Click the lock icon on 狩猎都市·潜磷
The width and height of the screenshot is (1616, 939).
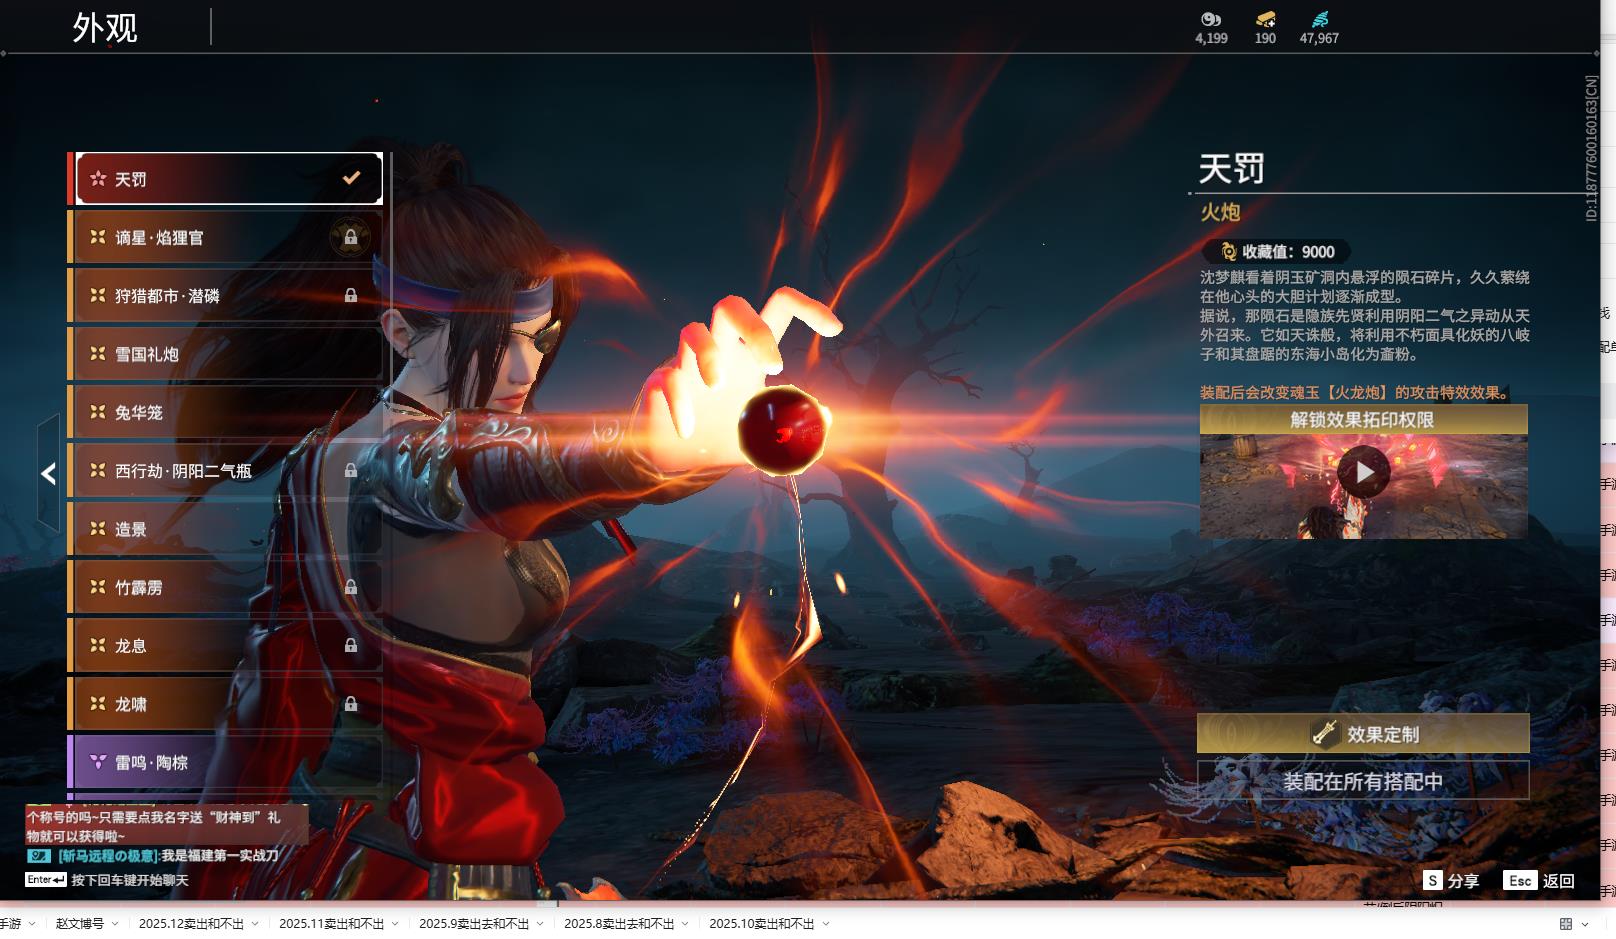click(x=351, y=295)
